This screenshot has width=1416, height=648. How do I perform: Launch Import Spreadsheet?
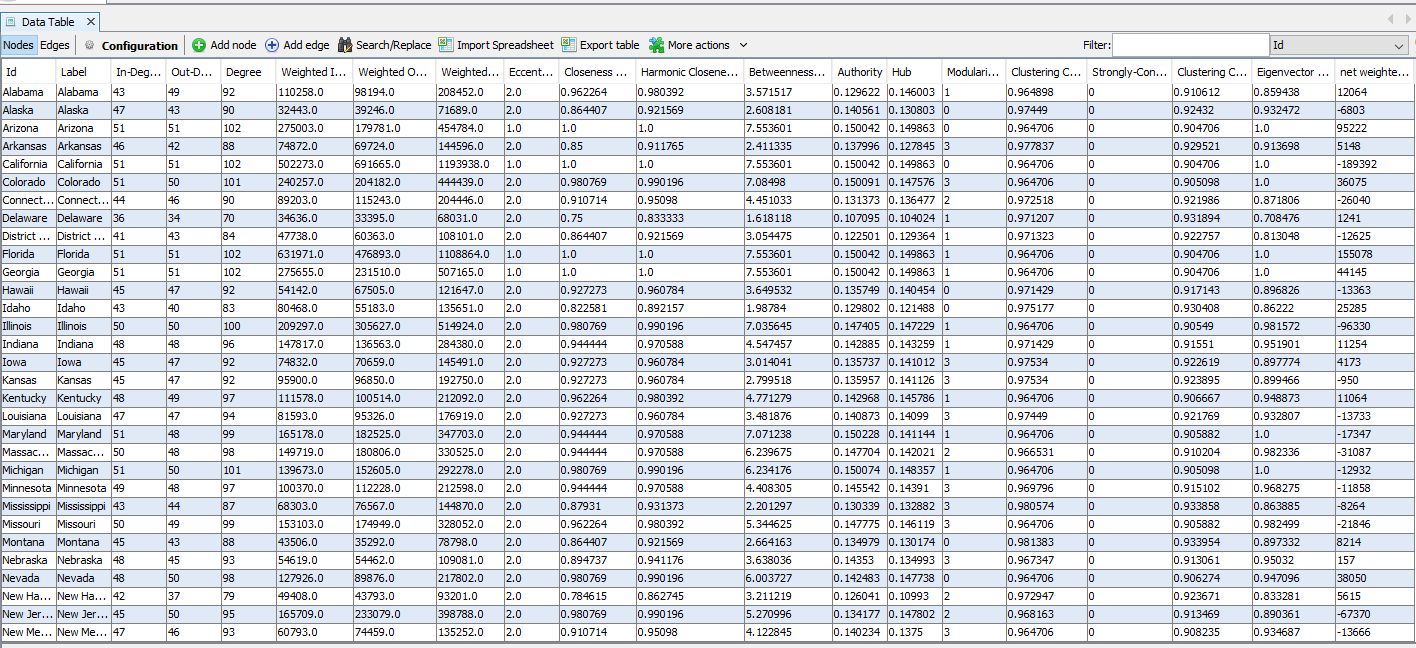click(496, 45)
